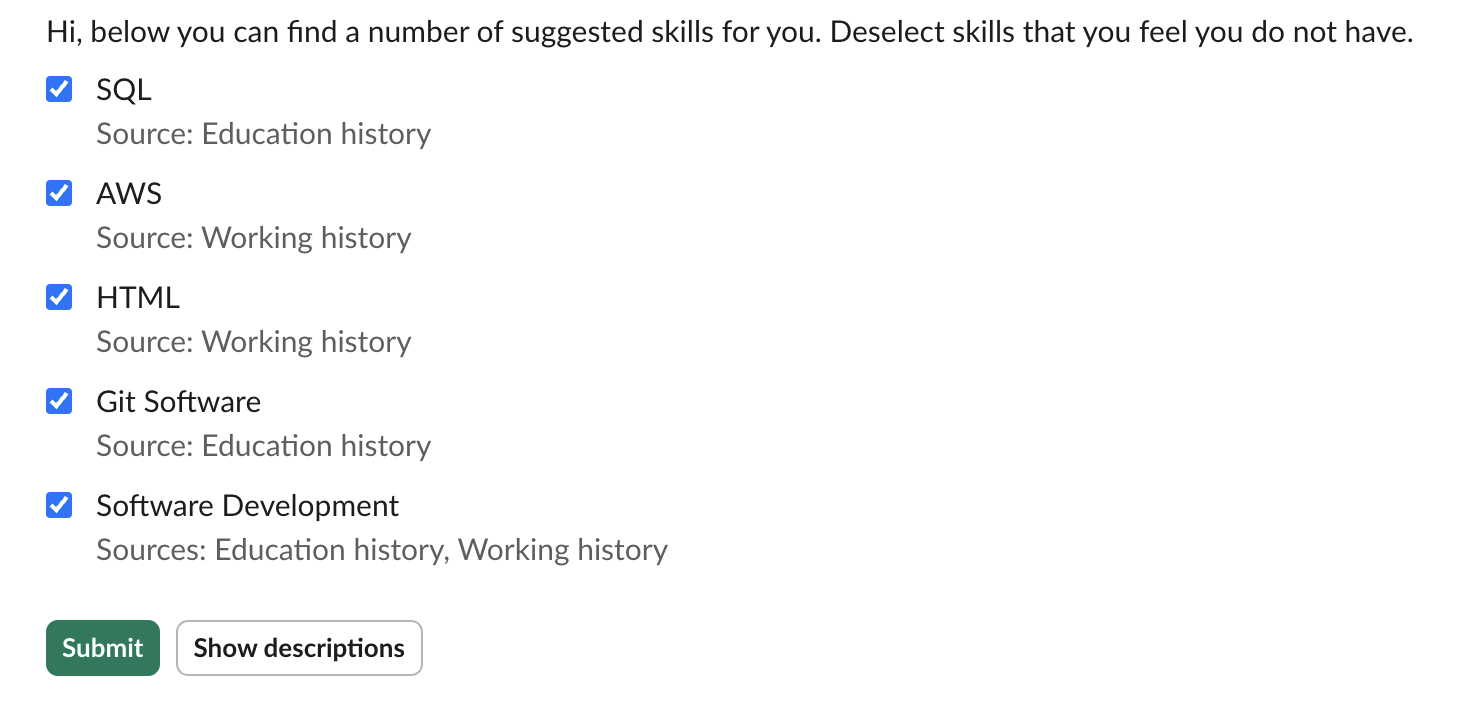Click the Submit button

click(x=102, y=648)
